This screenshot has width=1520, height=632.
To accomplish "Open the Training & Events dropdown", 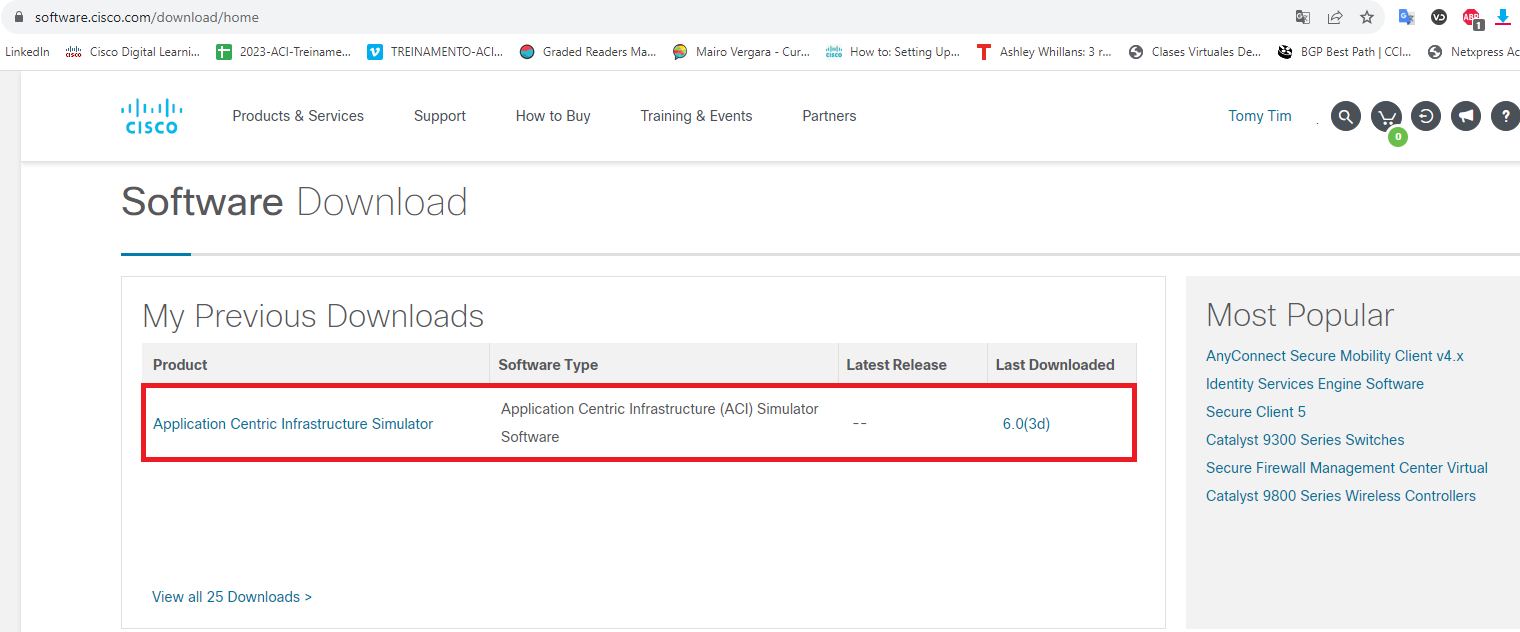I will coord(696,115).
